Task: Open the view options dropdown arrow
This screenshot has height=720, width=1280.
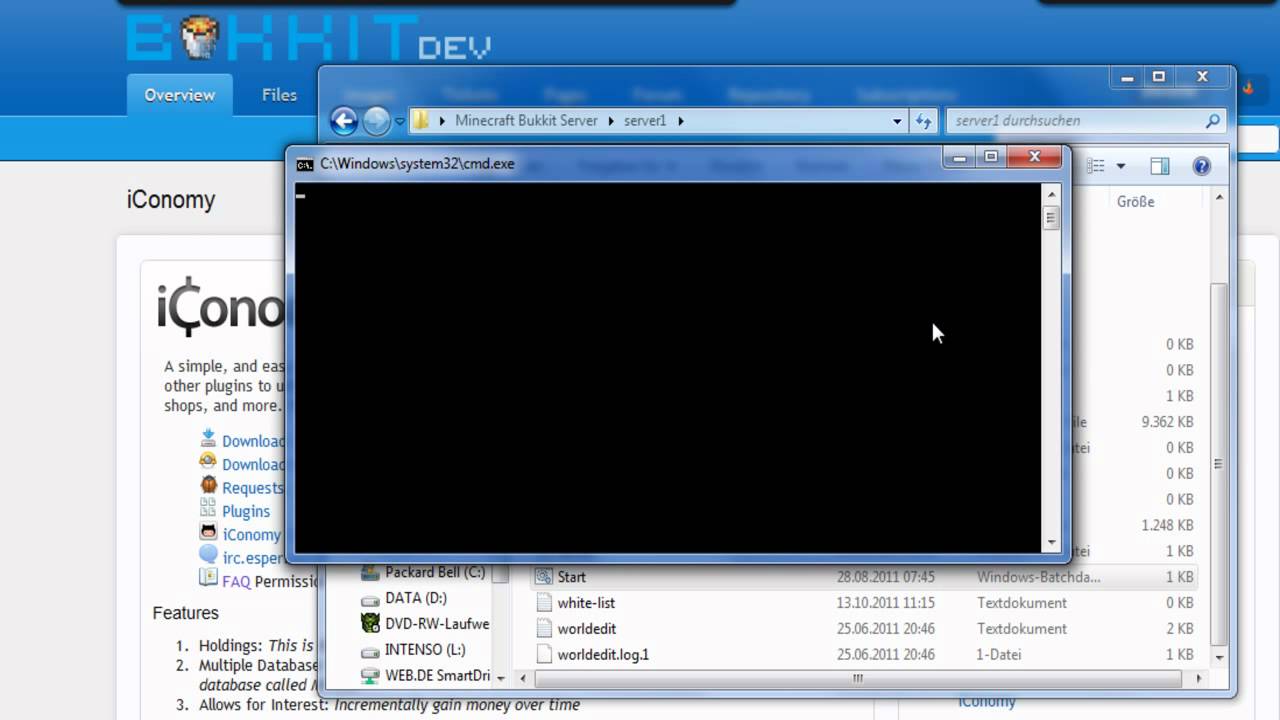Action: [x=1121, y=166]
